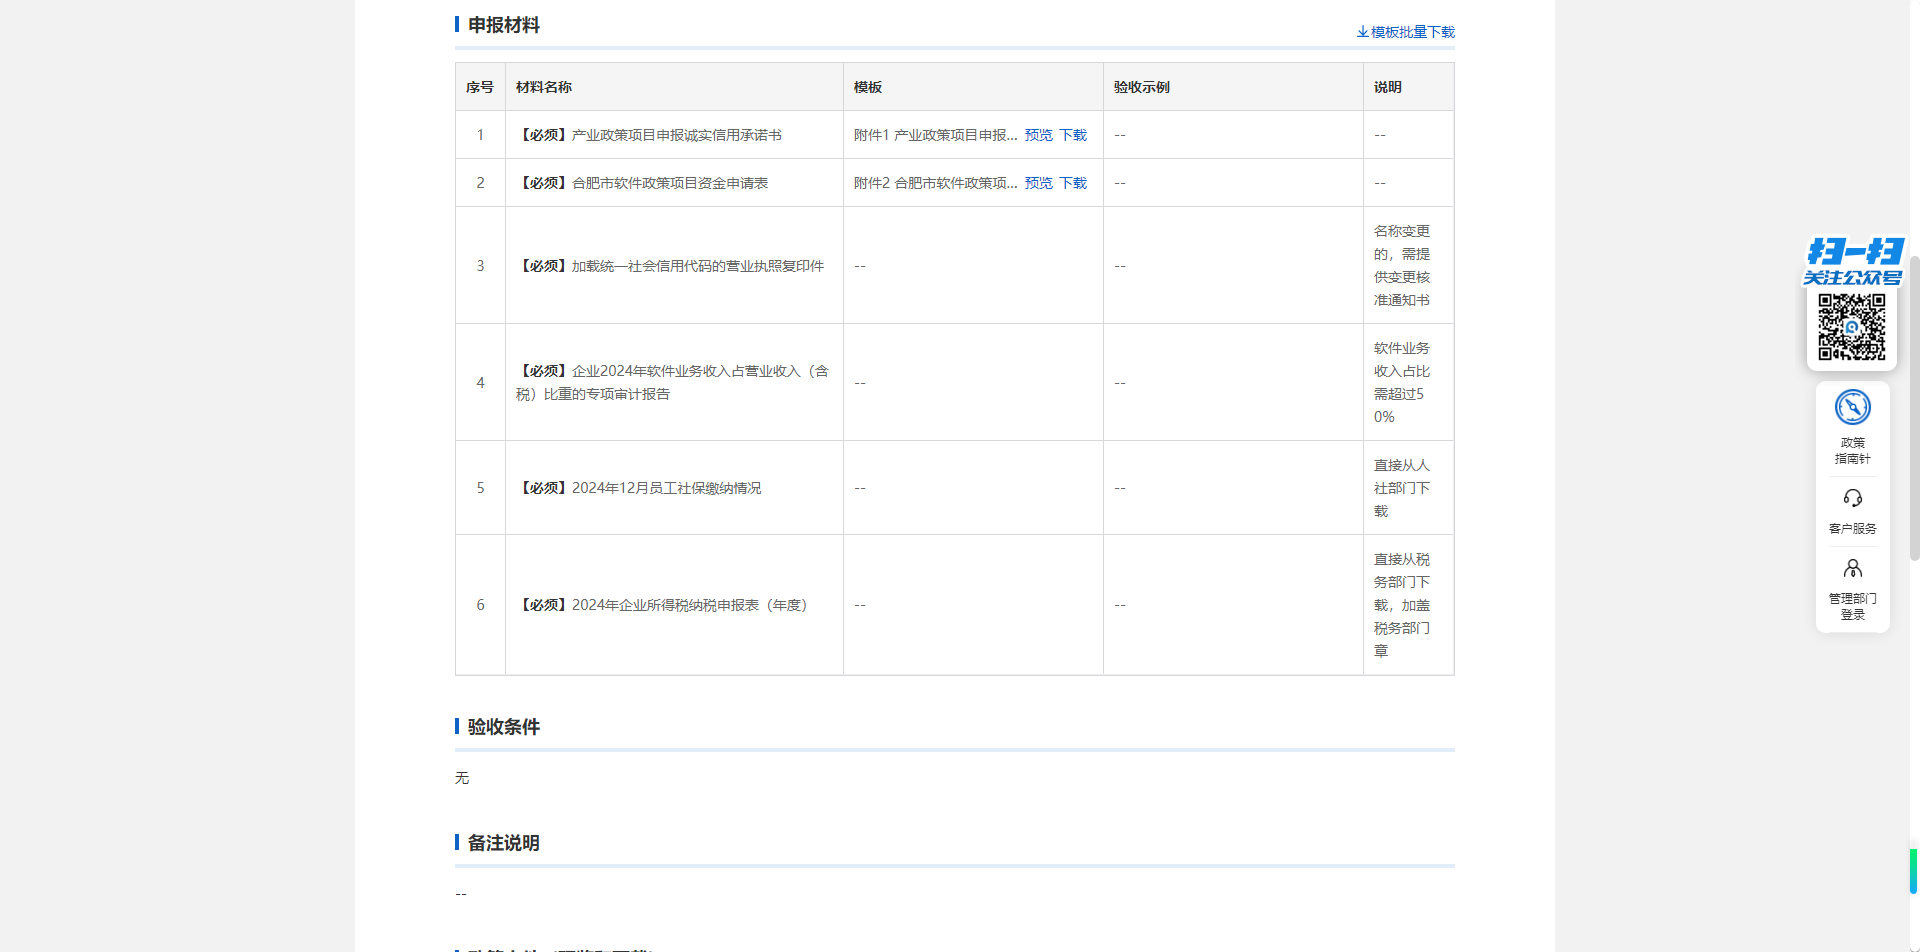The width and height of the screenshot is (1920, 952).
Task: Click the 管理部门登录 person icon
Action: pyautogui.click(x=1852, y=569)
